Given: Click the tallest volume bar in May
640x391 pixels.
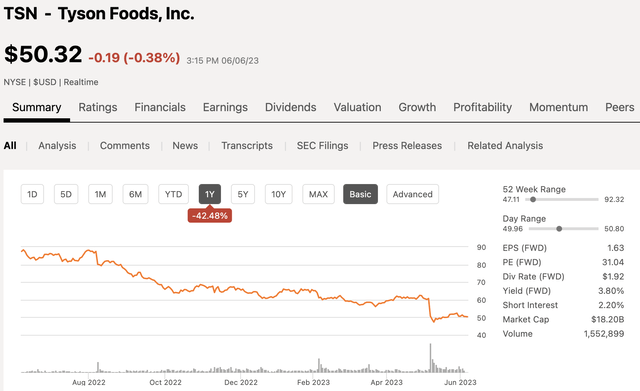Looking at the screenshot, I should [430, 358].
